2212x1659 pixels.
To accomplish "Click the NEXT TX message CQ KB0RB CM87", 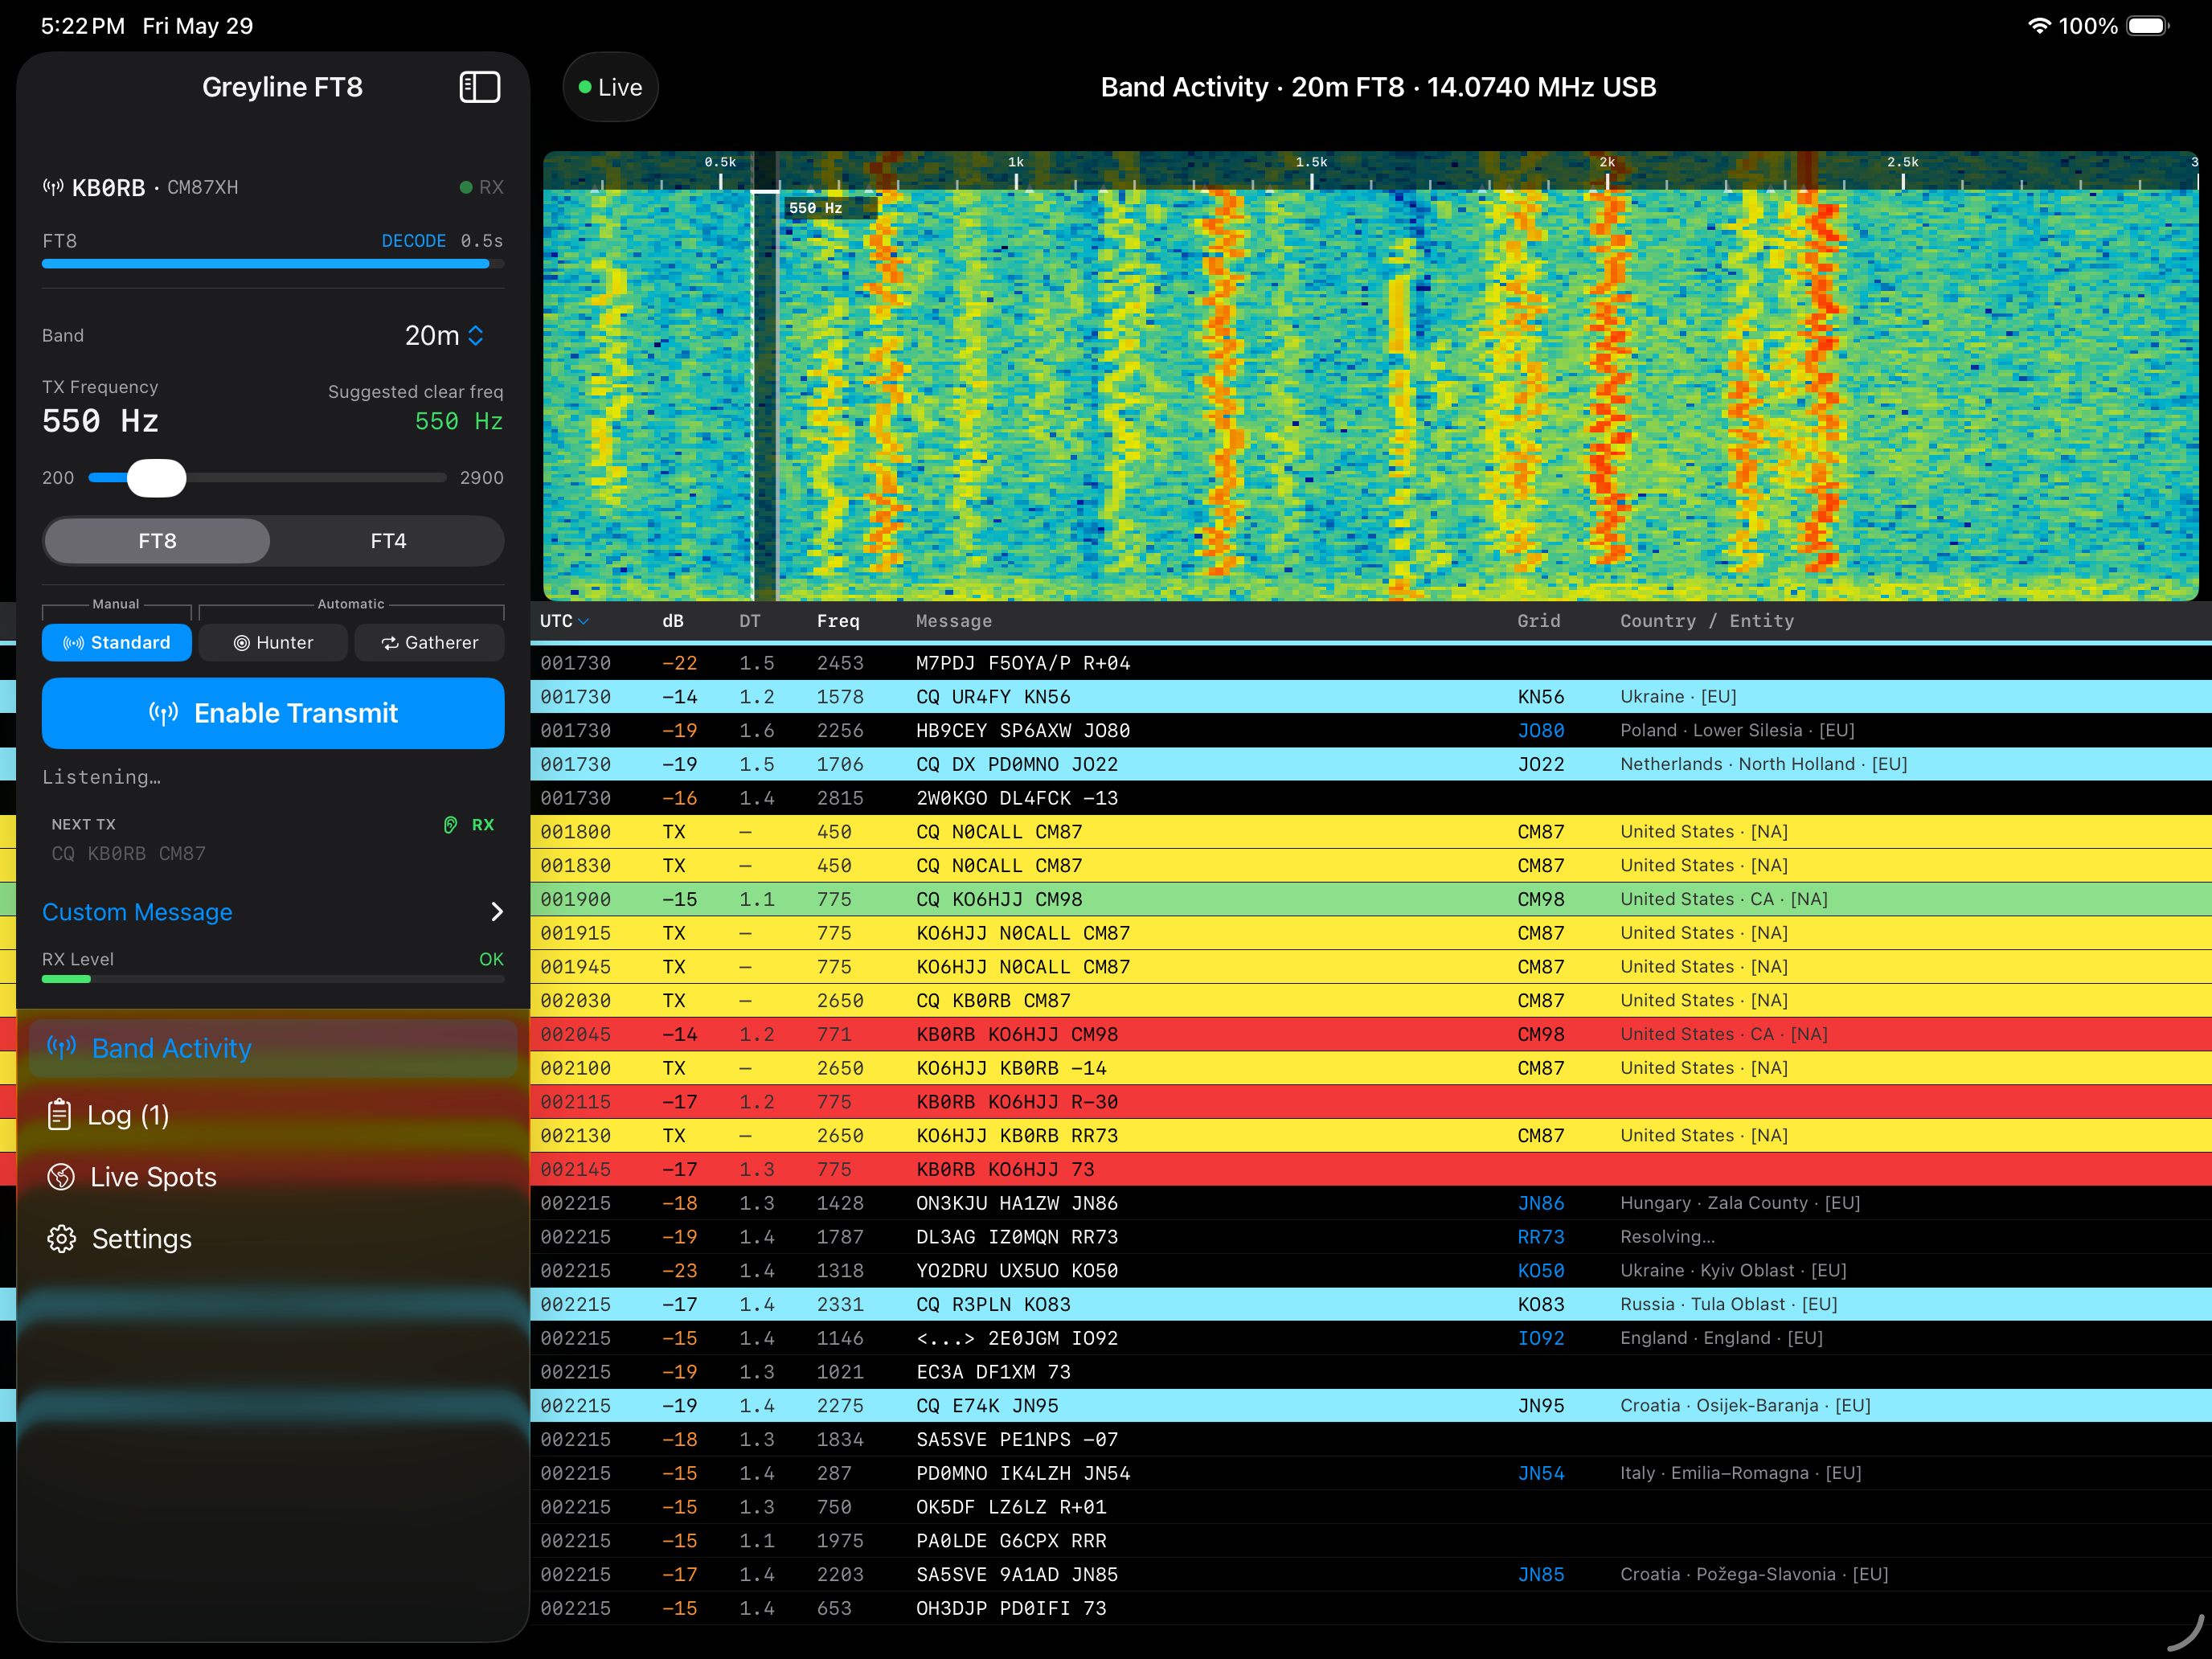I will [x=129, y=853].
